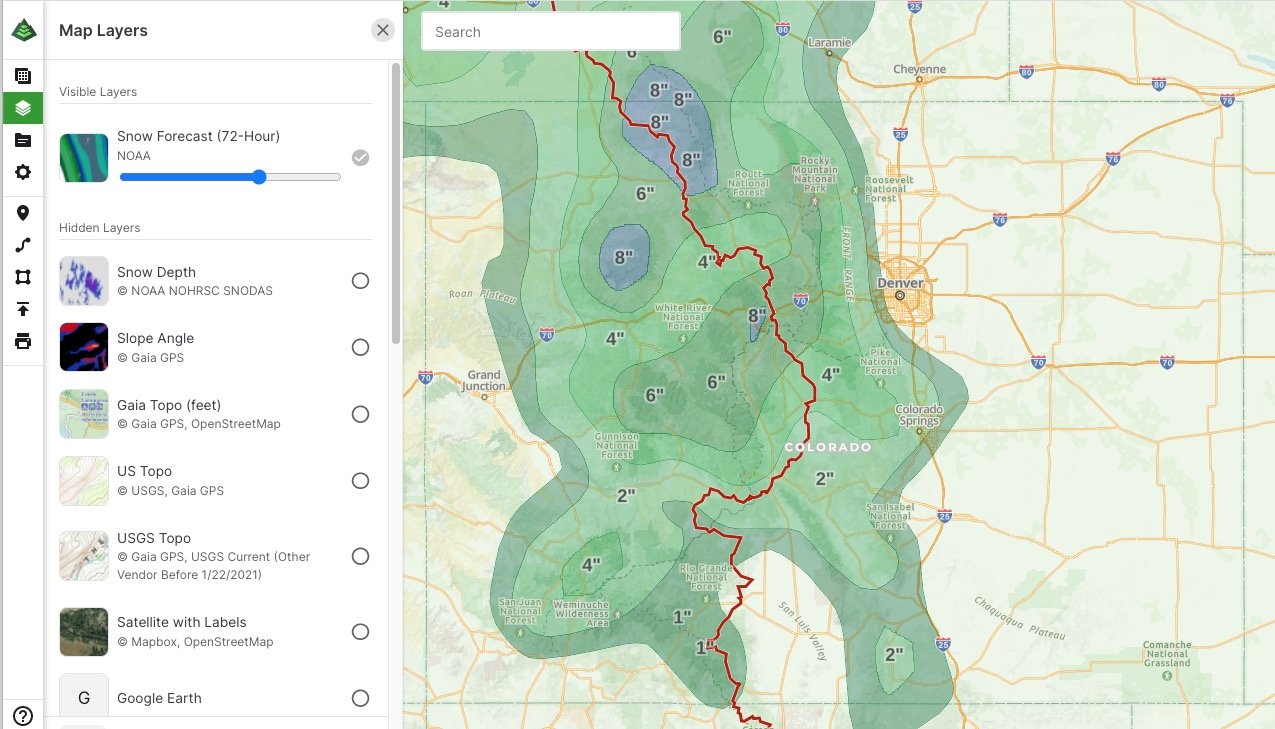Screen dimensions: 1275x729
Task: Click the San Luis Valley map label
Action: (803, 631)
